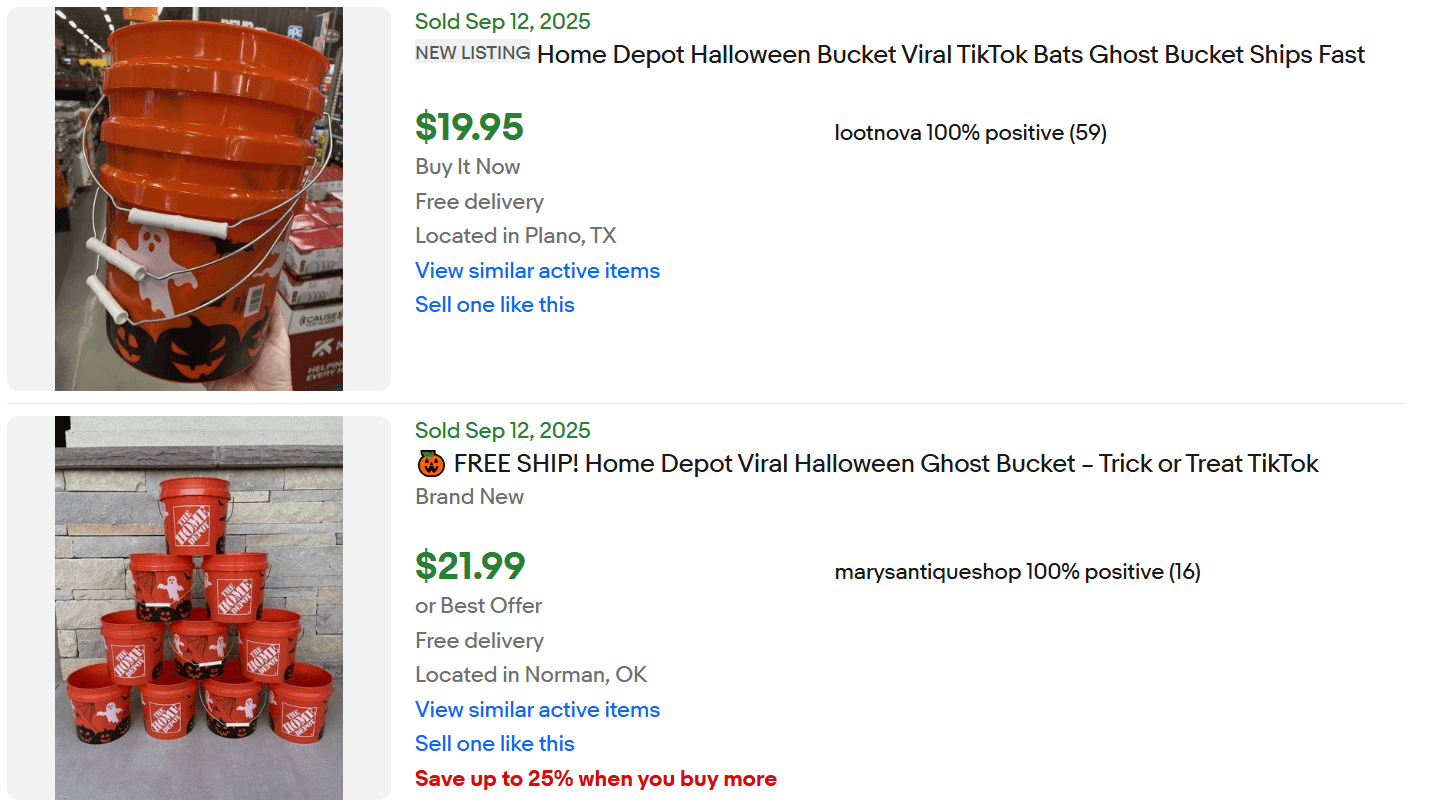Screen dimensions: 1440x810
Task: Select Sell one like this under the second listing
Action: [495, 743]
